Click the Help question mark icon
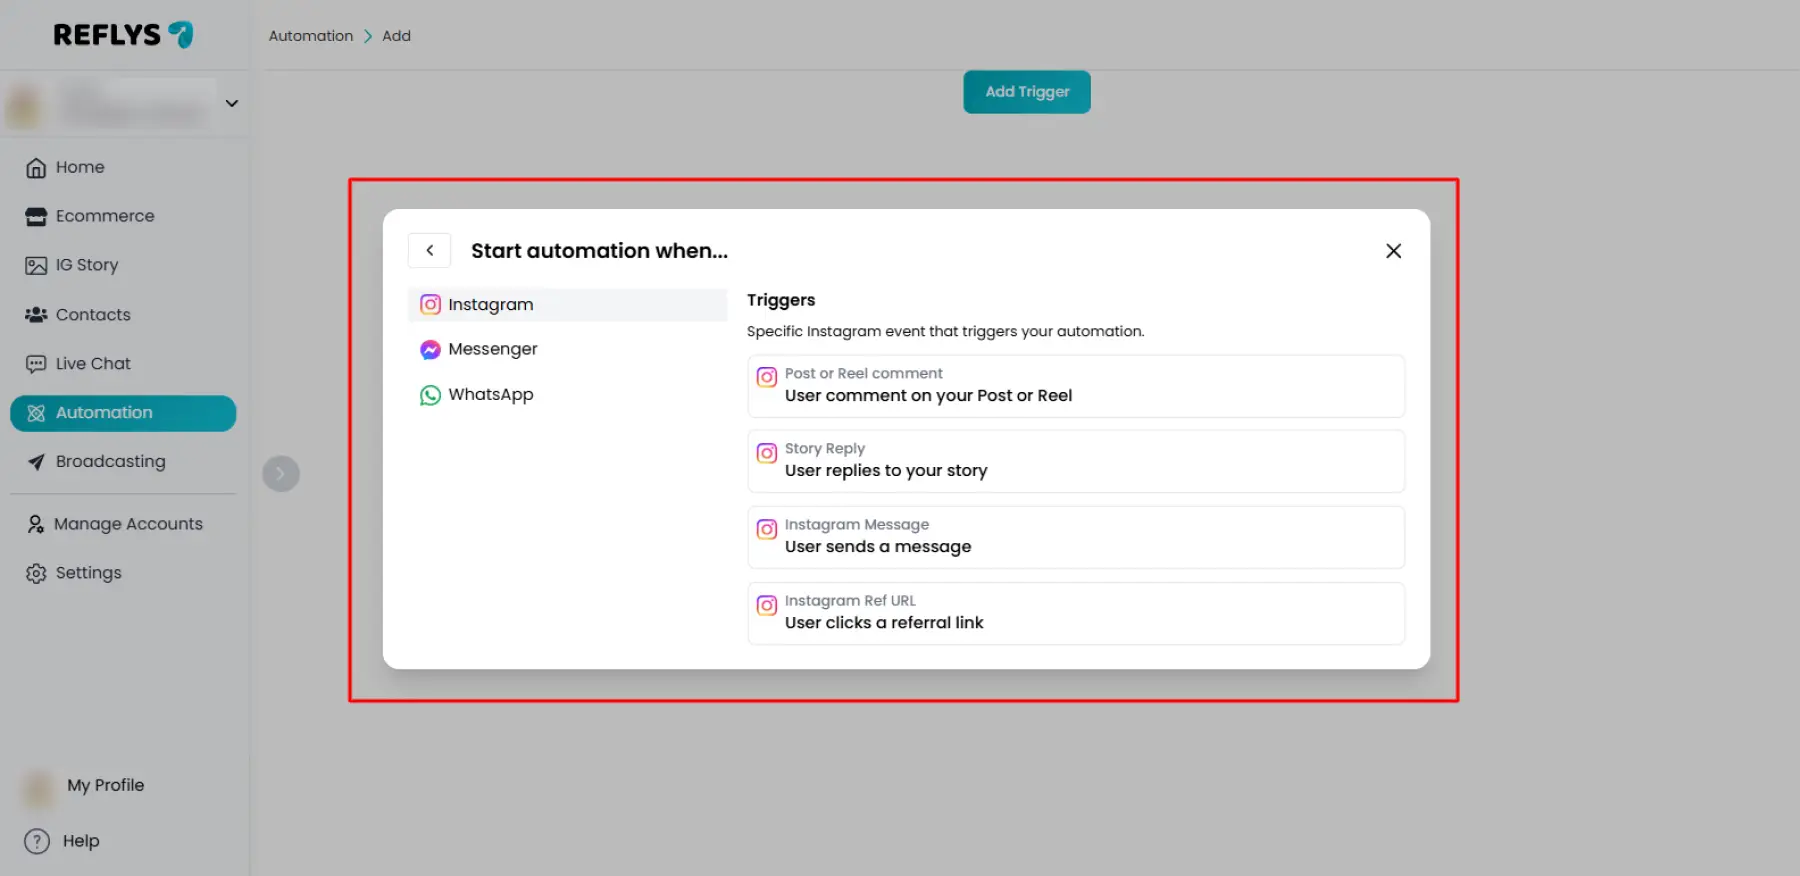This screenshot has width=1800, height=876. pyautogui.click(x=37, y=841)
